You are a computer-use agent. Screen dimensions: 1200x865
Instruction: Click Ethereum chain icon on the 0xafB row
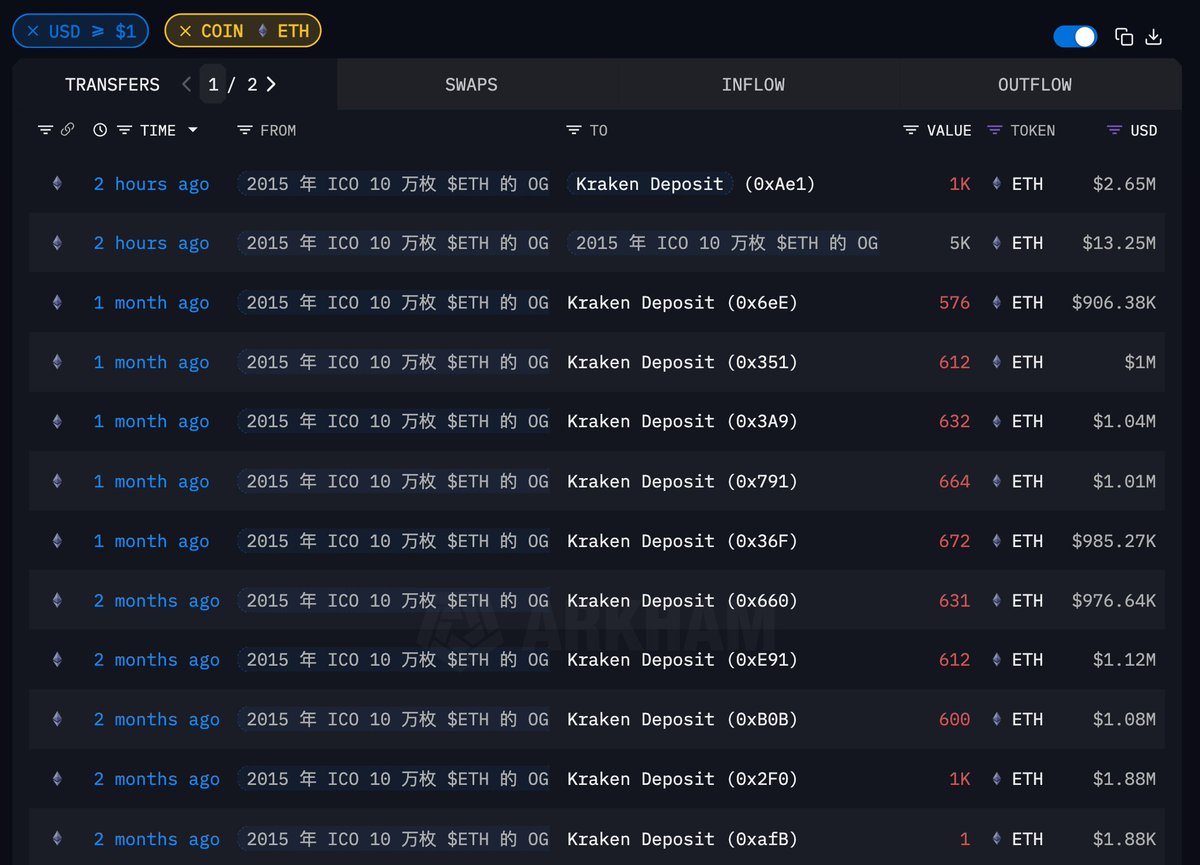(x=57, y=839)
